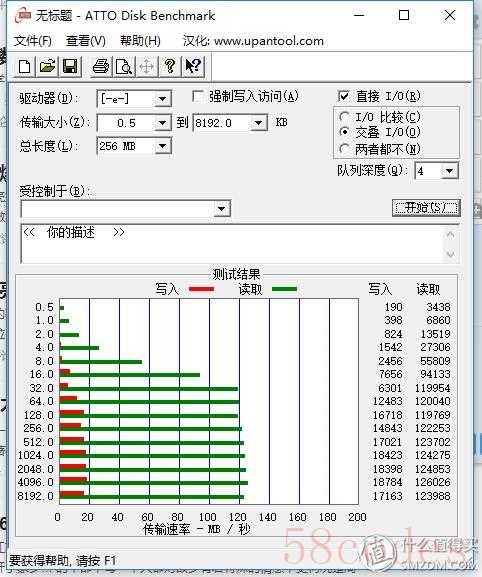This screenshot has height=577, width=482.
Task: Toggle the 直接 I/O checkbox
Action: point(343,96)
